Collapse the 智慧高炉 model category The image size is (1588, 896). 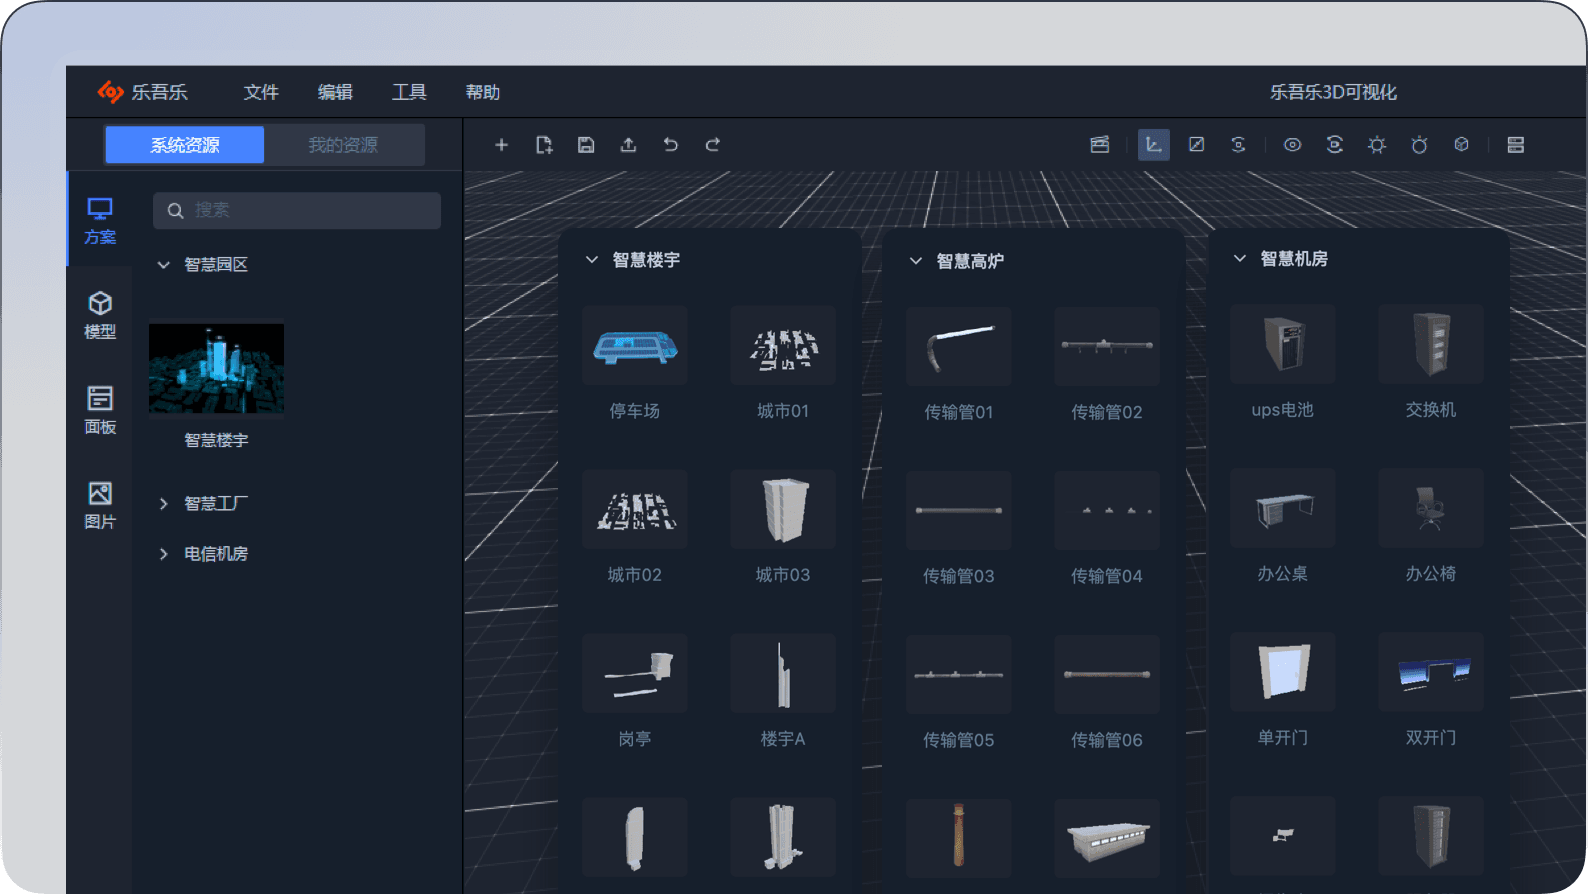click(x=915, y=261)
